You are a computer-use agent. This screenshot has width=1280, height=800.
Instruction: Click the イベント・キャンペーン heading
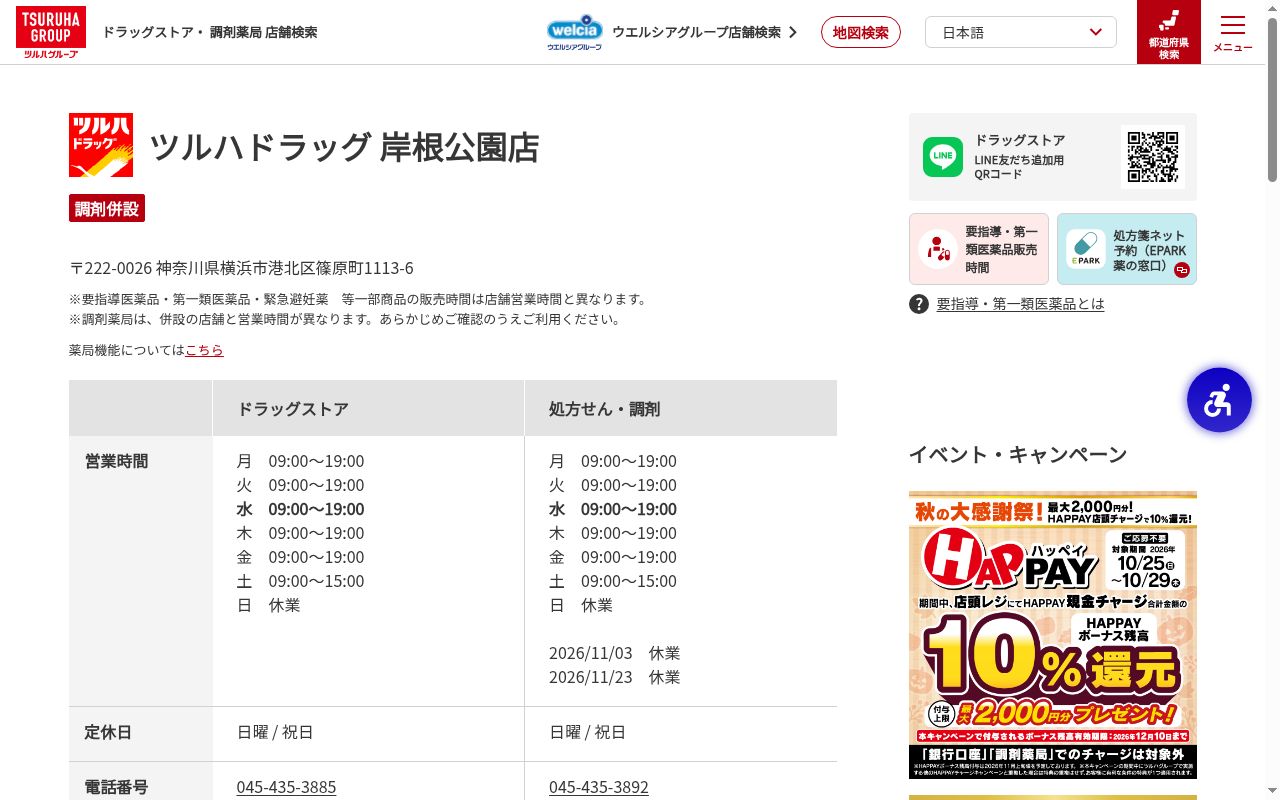(1018, 455)
